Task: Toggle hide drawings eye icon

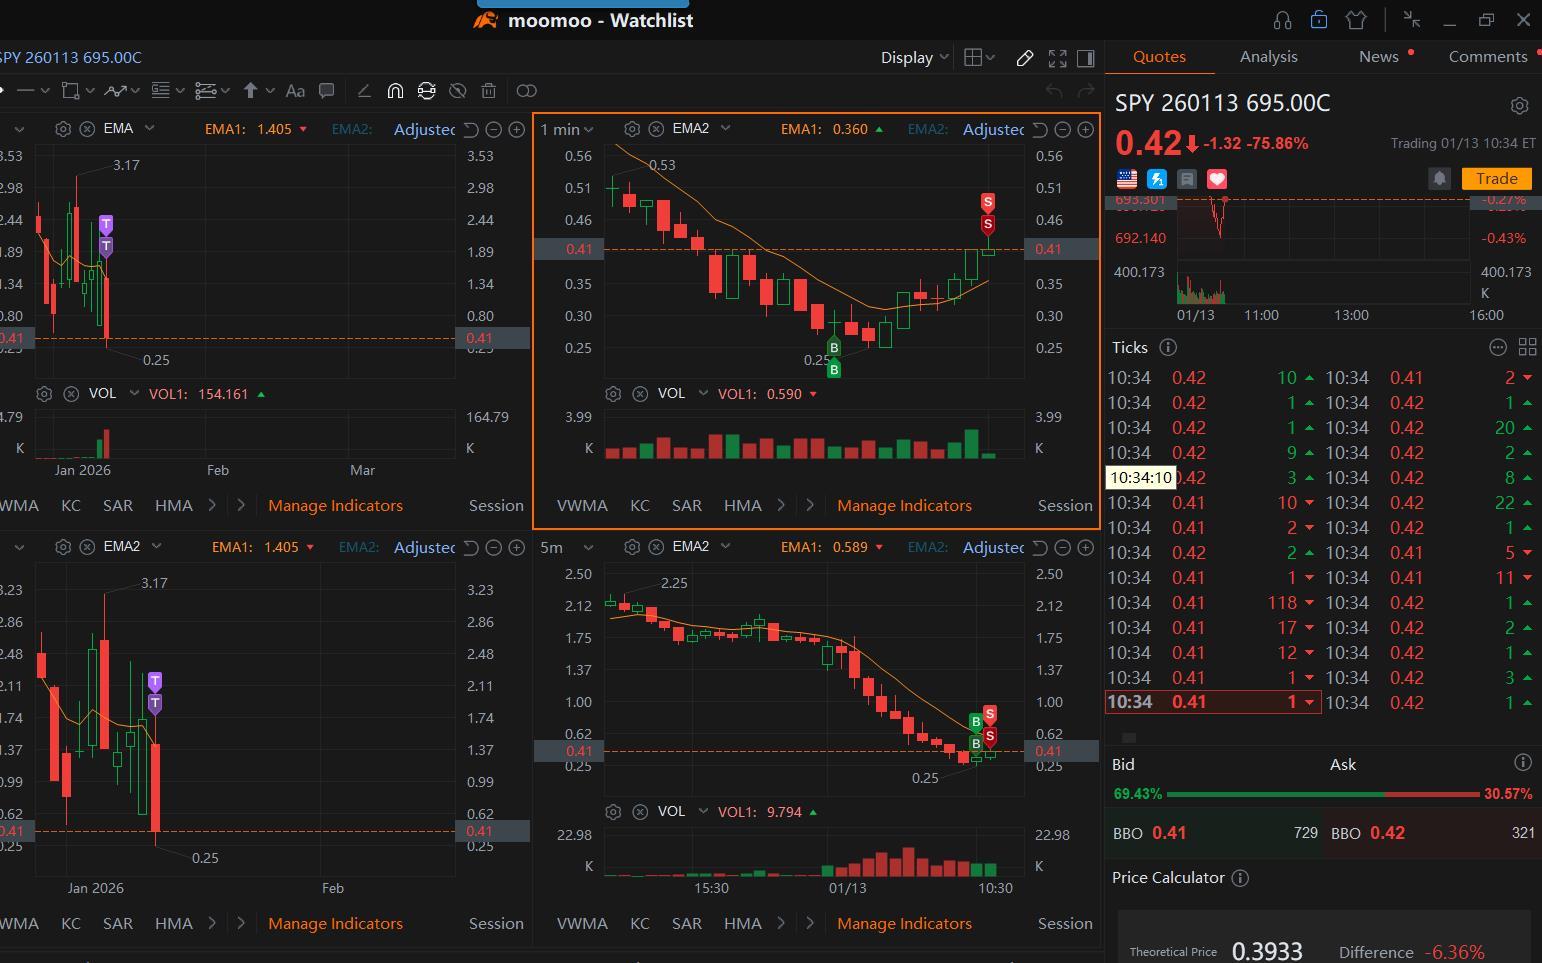Action: click(458, 91)
